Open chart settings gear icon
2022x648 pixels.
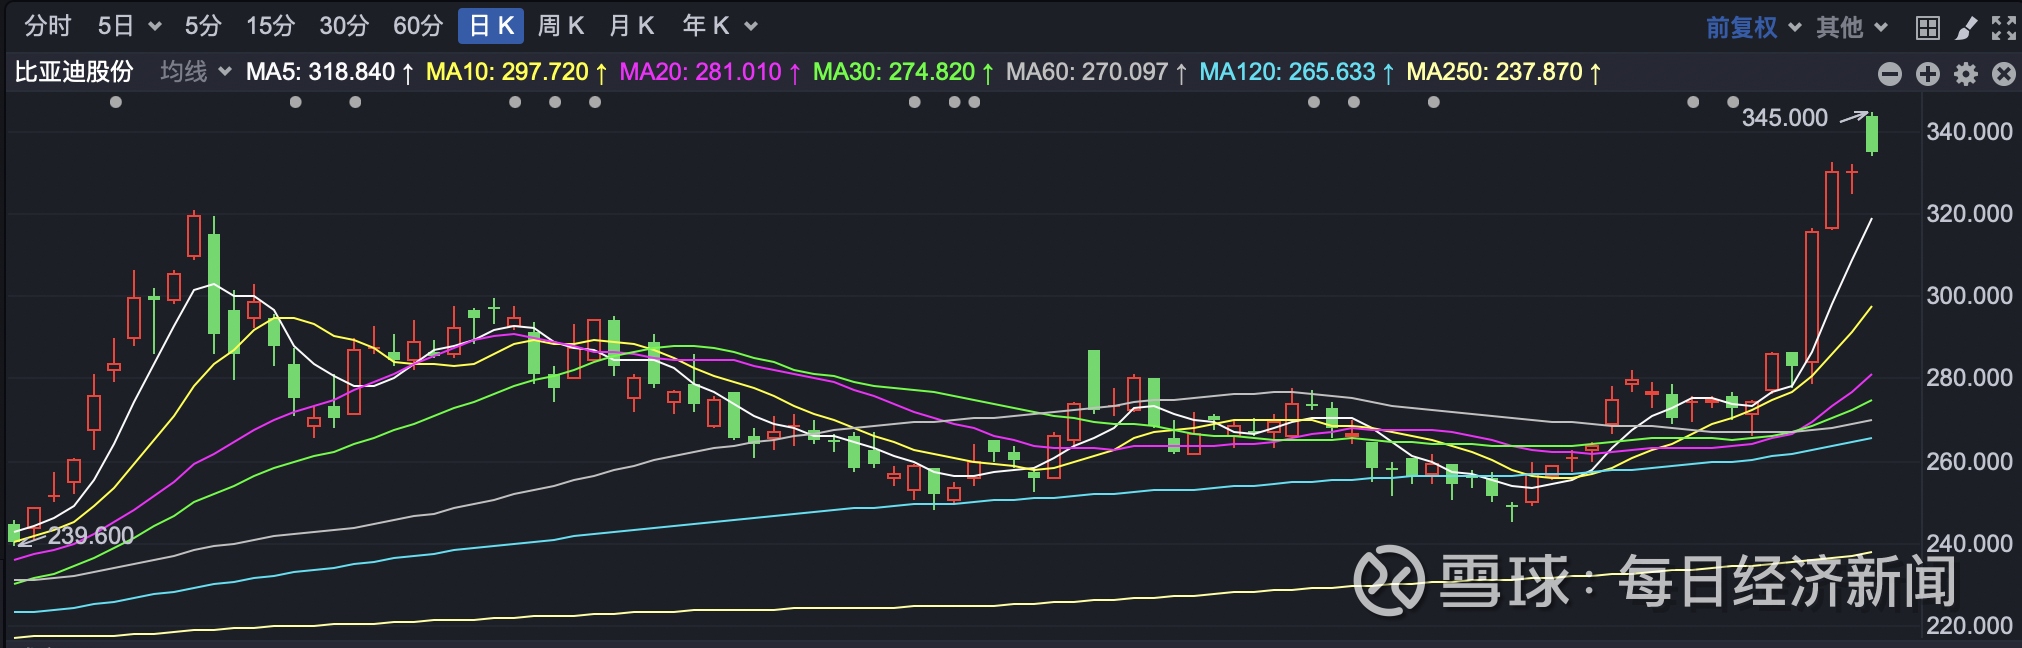tap(1966, 74)
